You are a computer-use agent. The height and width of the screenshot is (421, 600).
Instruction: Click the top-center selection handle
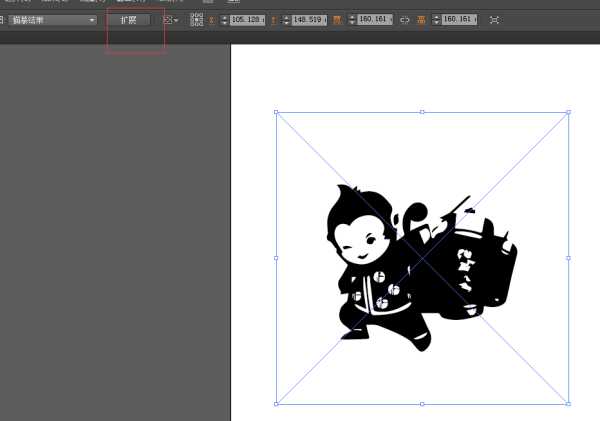[422, 112]
